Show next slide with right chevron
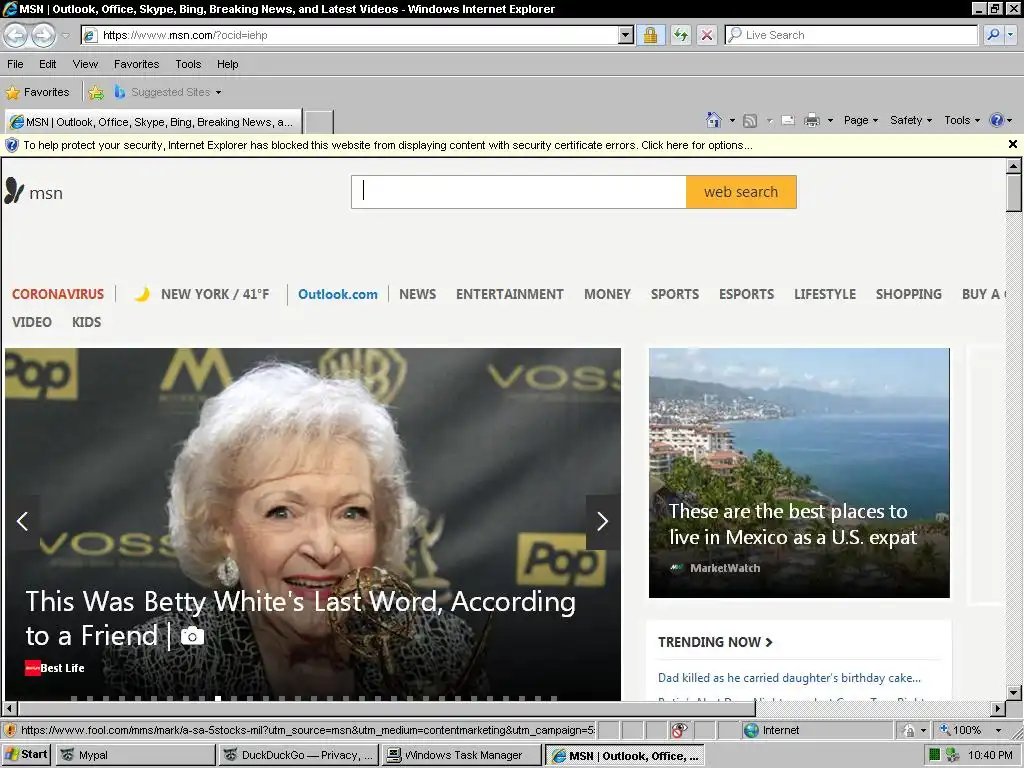 click(x=602, y=521)
